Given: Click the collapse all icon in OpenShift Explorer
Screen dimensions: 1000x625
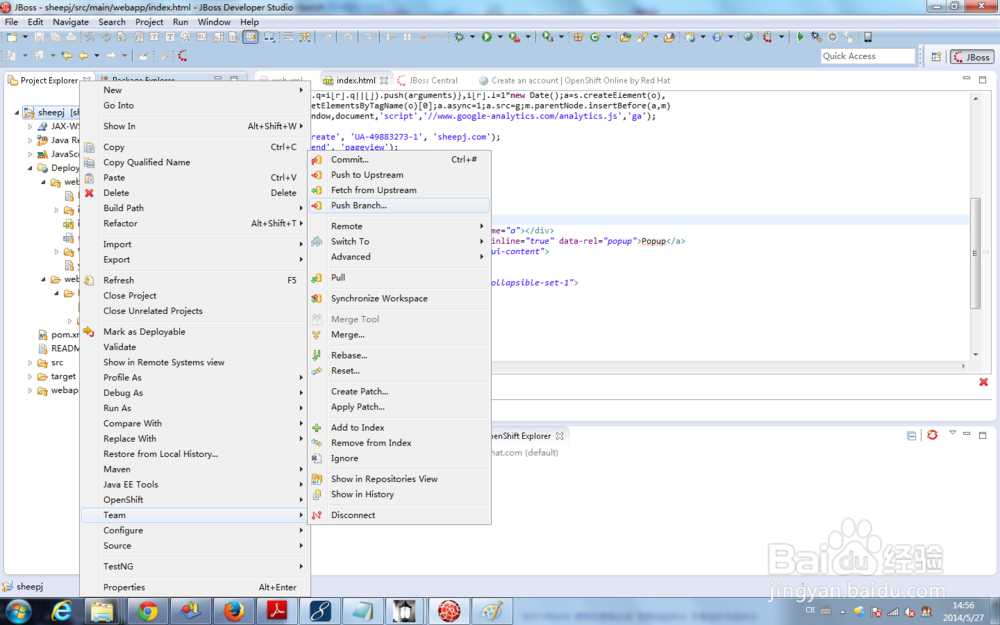Looking at the screenshot, I should (x=911, y=436).
